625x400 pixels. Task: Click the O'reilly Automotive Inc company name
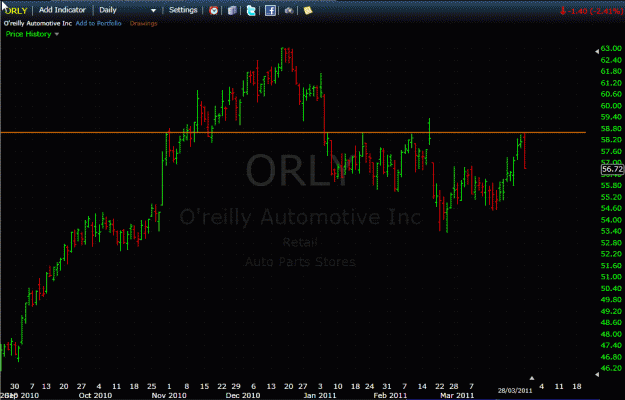click(x=38, y=24)
